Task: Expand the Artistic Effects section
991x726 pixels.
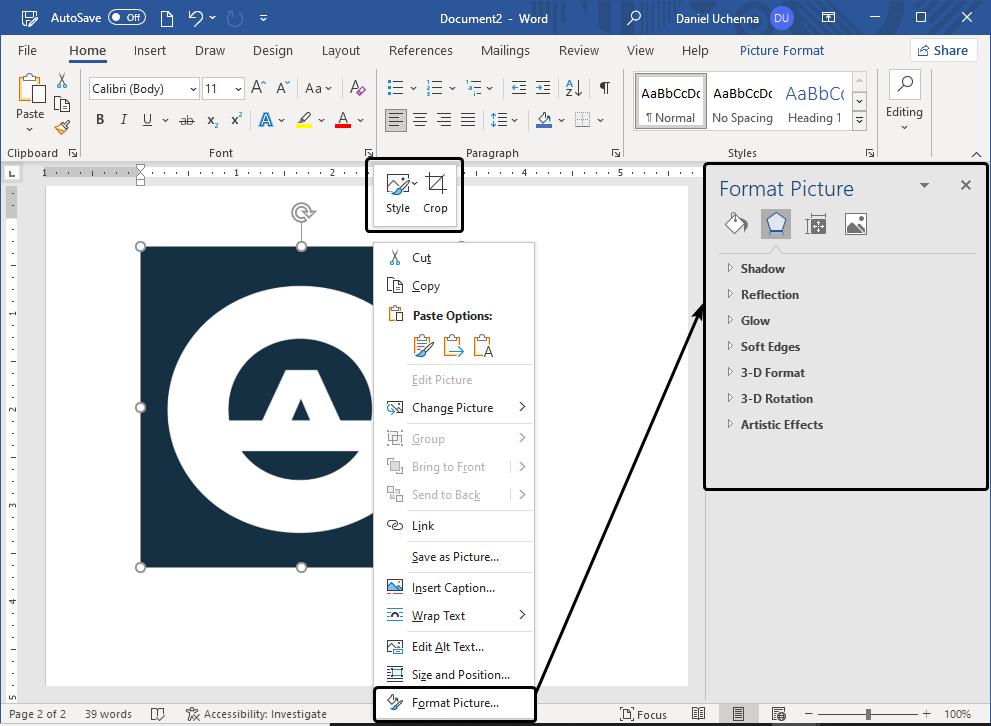Action: 781,424
